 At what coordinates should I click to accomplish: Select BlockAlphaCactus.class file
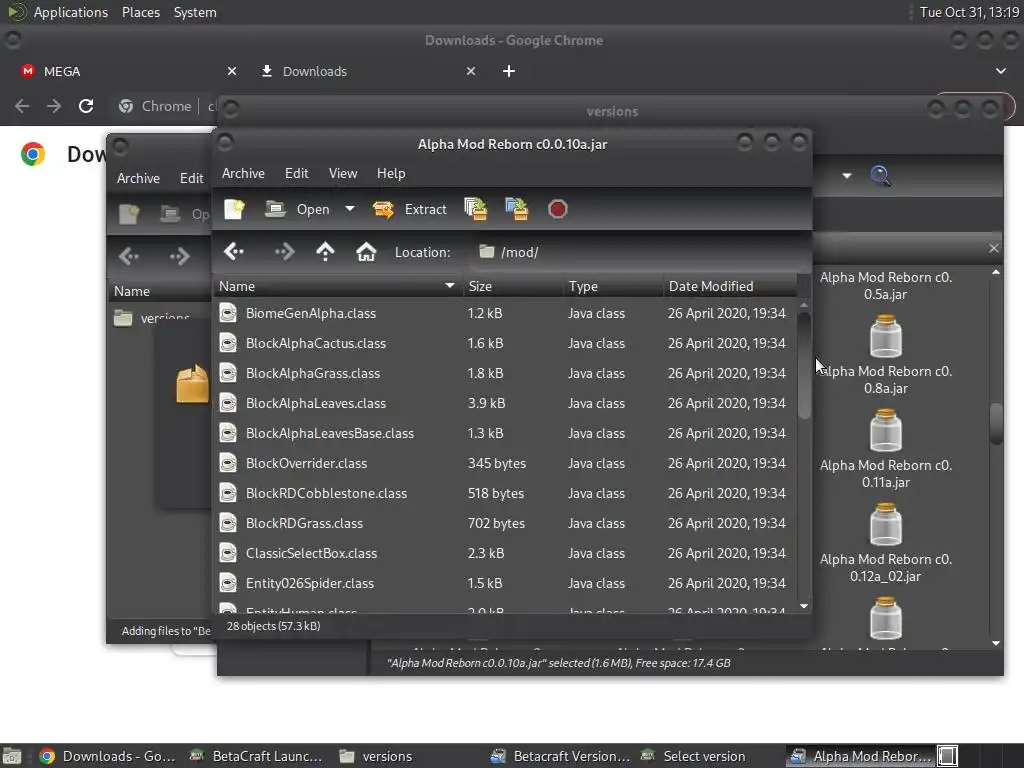[505, 344]
